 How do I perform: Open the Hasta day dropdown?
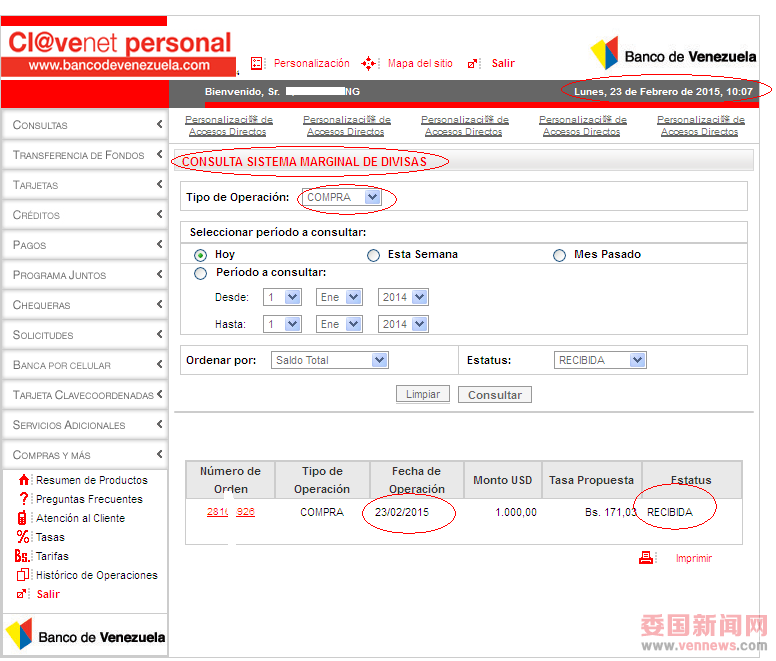[282, 324]
